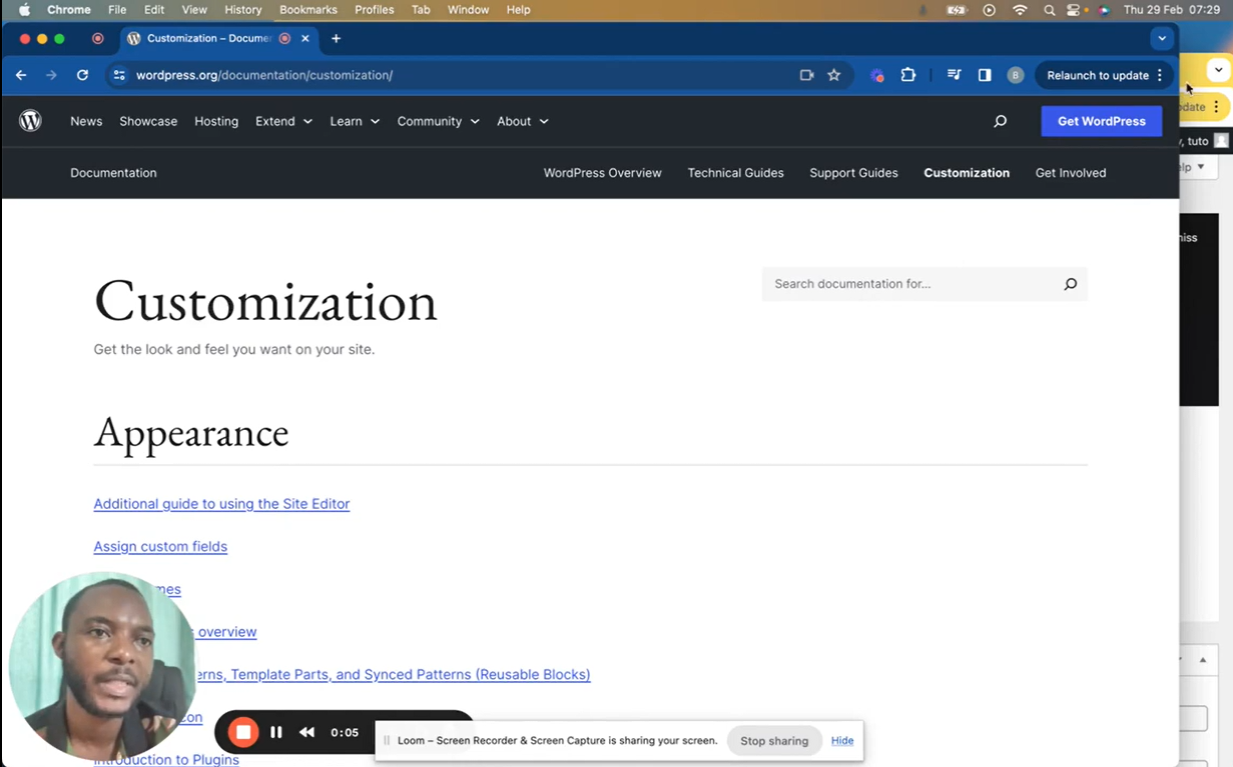Click the Loom rewind icon
This screenshot has height=767, width=1233.
pos(307,732)
